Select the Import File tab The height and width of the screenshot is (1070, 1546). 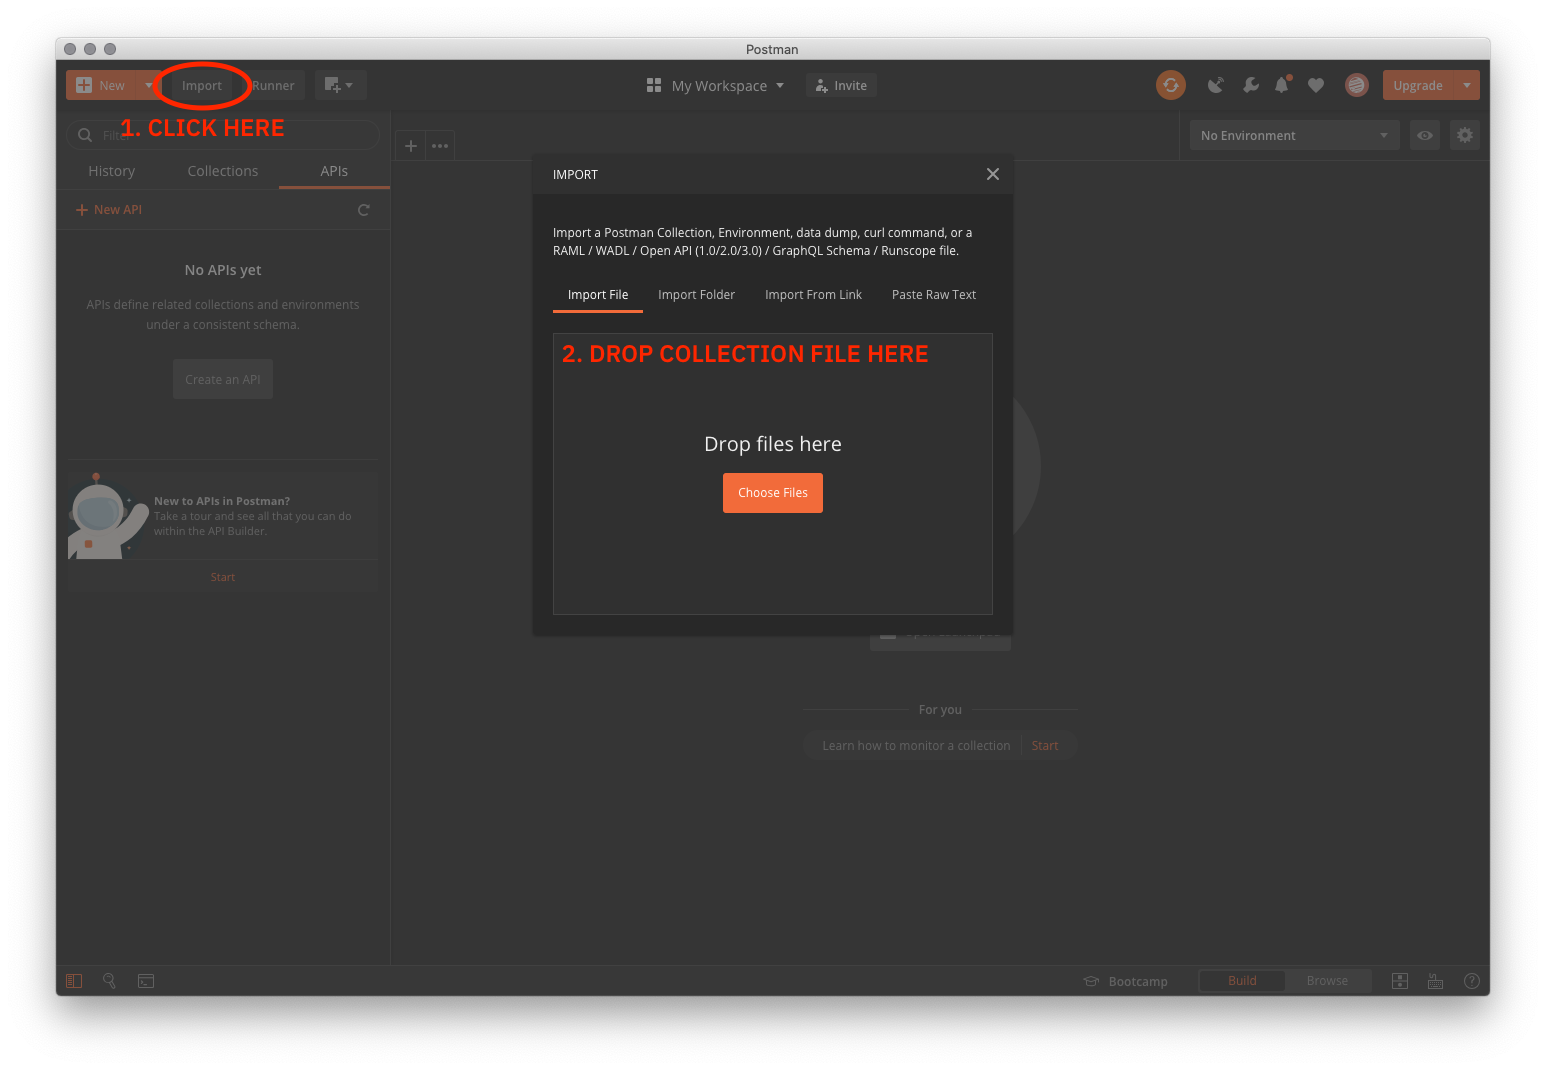click(598, 295)
